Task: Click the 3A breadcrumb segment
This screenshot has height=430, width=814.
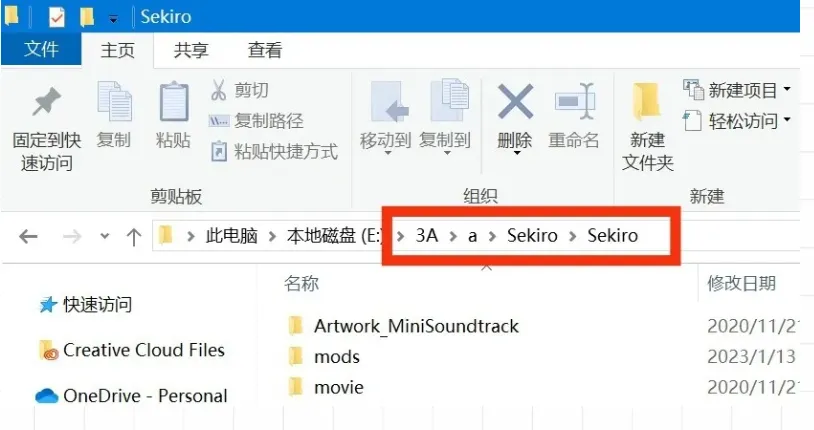Action: 427,236
